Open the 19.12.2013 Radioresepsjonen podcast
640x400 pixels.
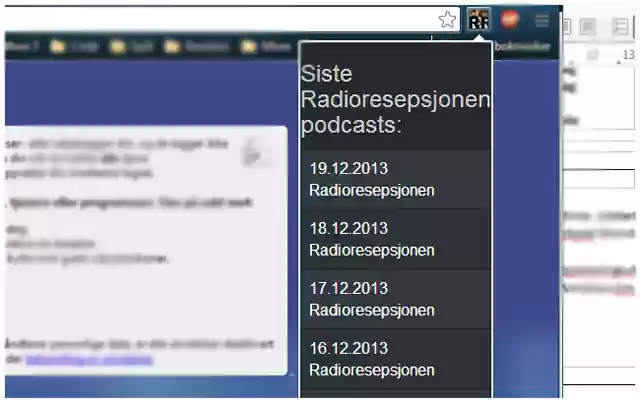395,179
